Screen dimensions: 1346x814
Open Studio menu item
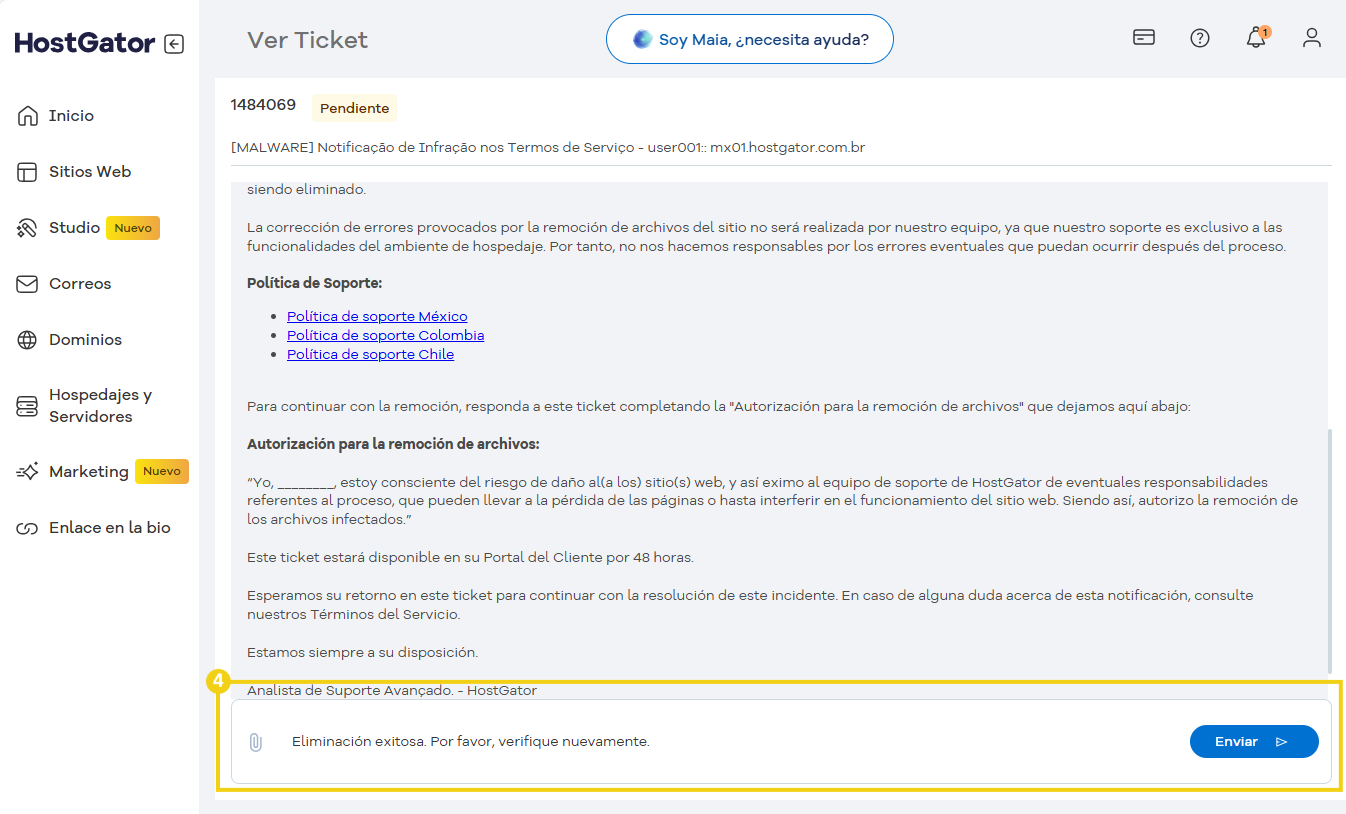point(74,228)
